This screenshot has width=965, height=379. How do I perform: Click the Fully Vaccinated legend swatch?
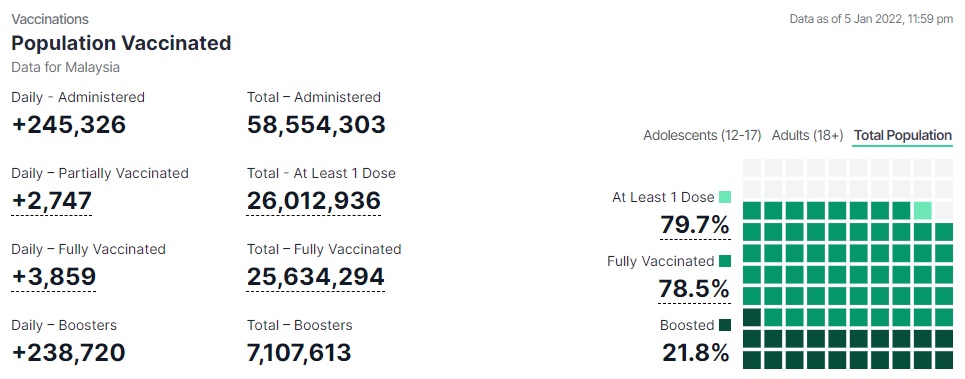(725, 261)
